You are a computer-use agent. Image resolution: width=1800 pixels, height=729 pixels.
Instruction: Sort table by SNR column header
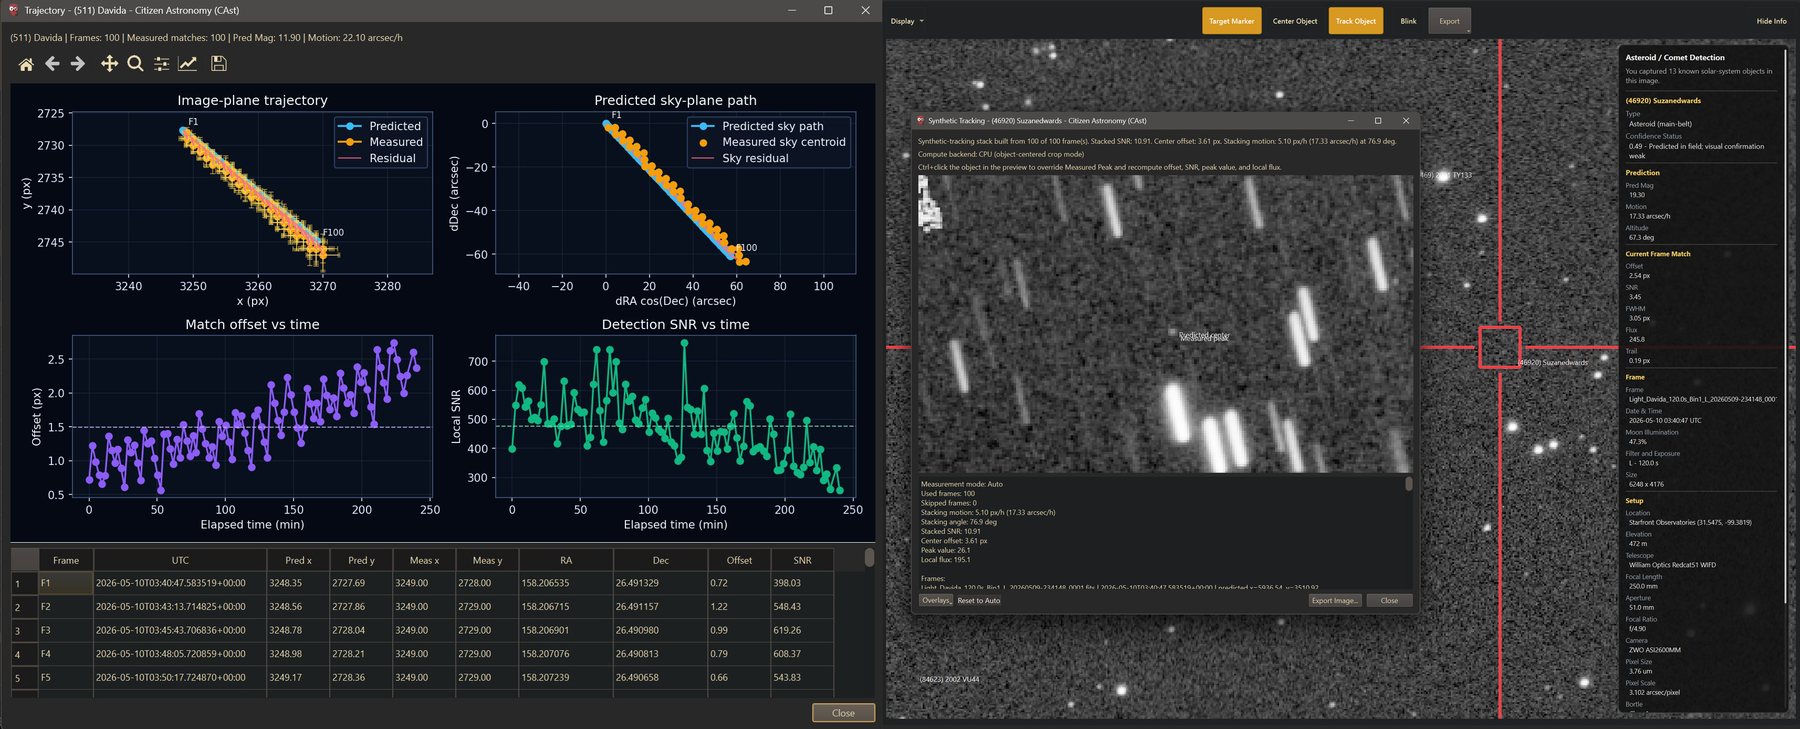click(802, 560)
